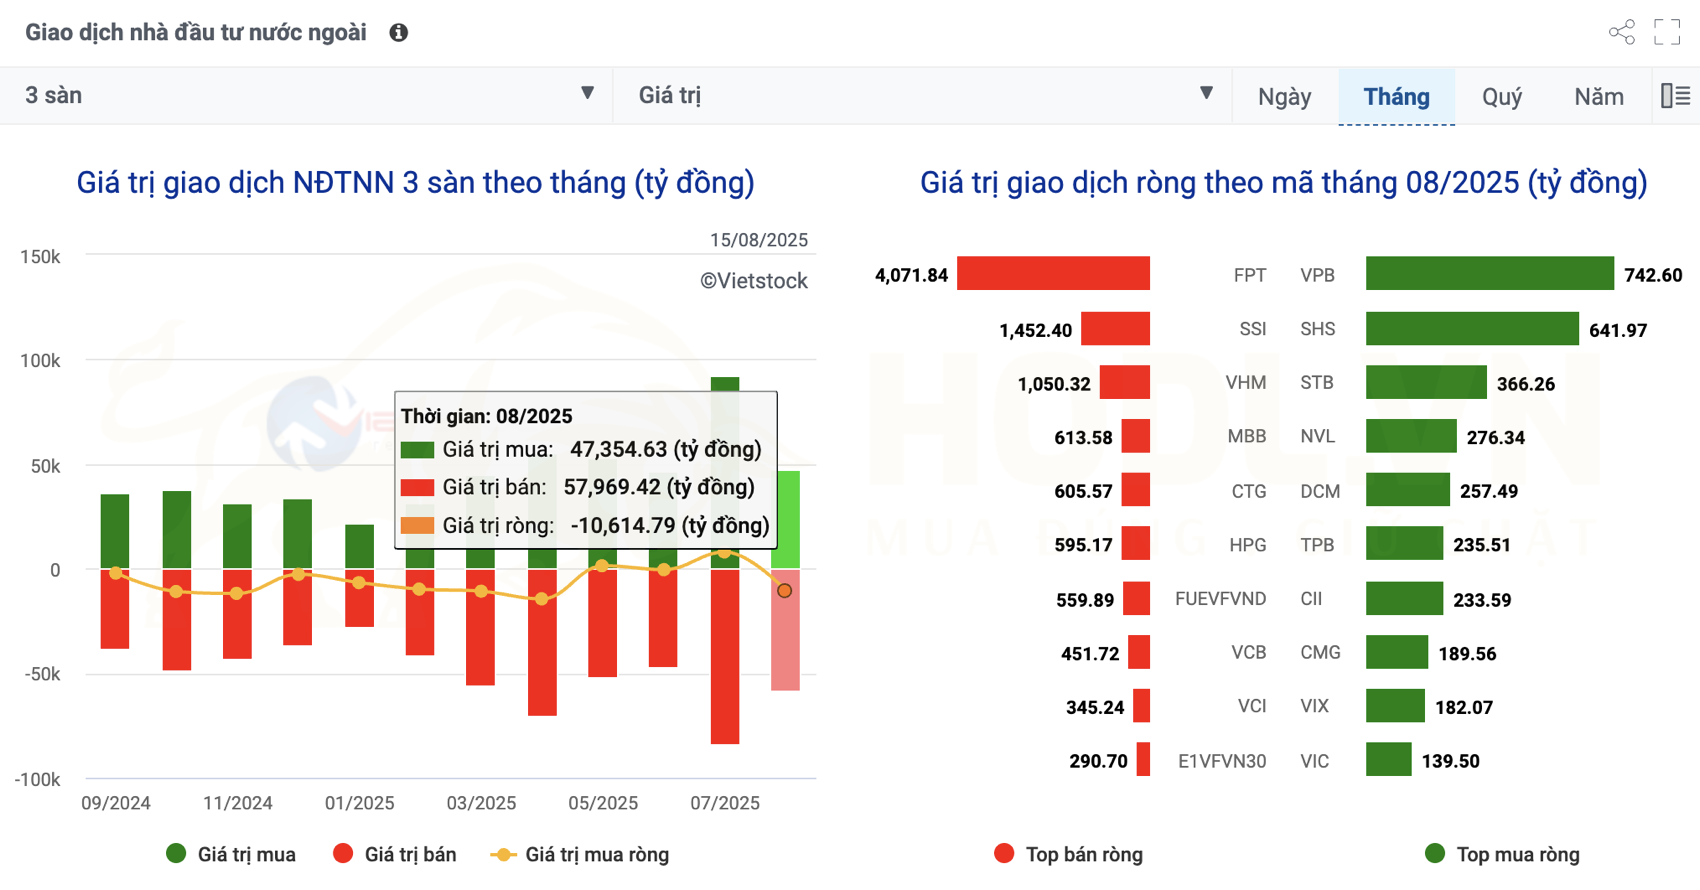Toggle the Giá trị bán legend series
The height and width of the screenshot is (890, 1700).
pos(396,854)
